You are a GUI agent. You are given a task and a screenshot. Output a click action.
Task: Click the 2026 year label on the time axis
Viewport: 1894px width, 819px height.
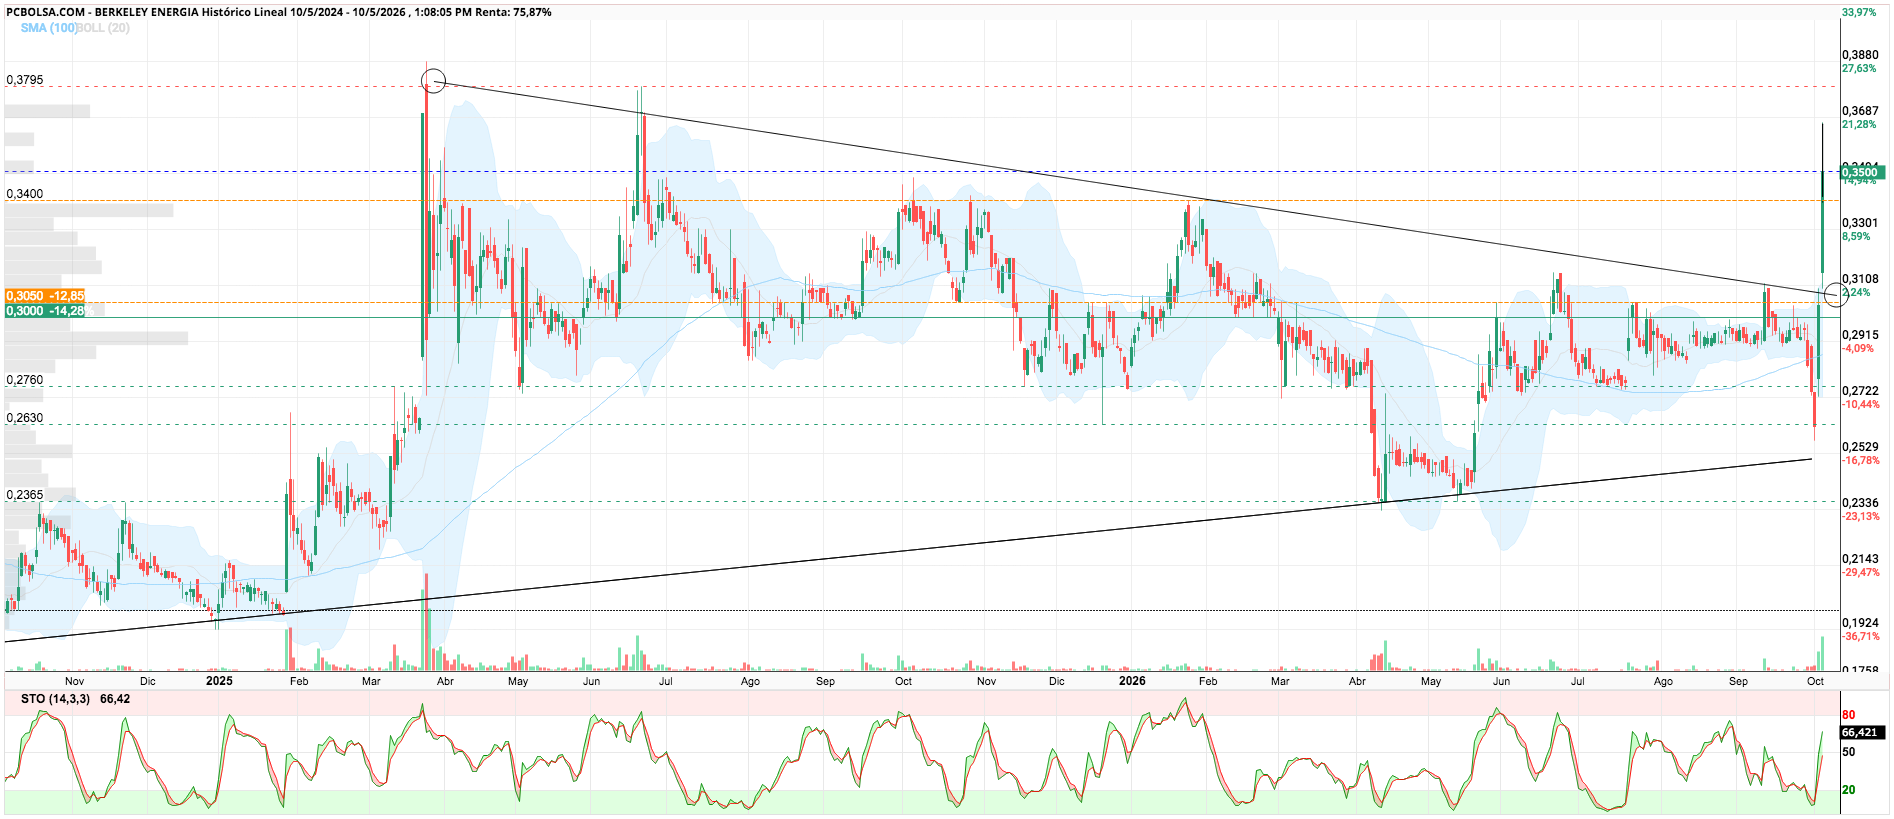[1132, 681]
